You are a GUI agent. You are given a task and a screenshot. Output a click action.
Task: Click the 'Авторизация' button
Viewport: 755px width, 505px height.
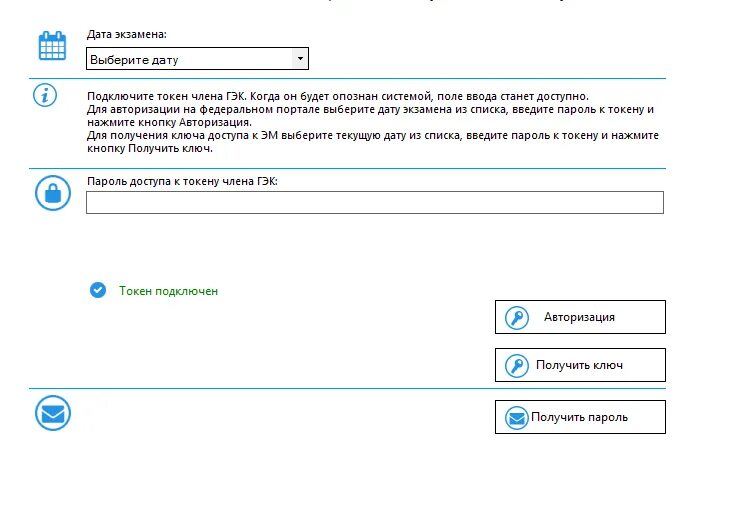click(x=580, y=317)
